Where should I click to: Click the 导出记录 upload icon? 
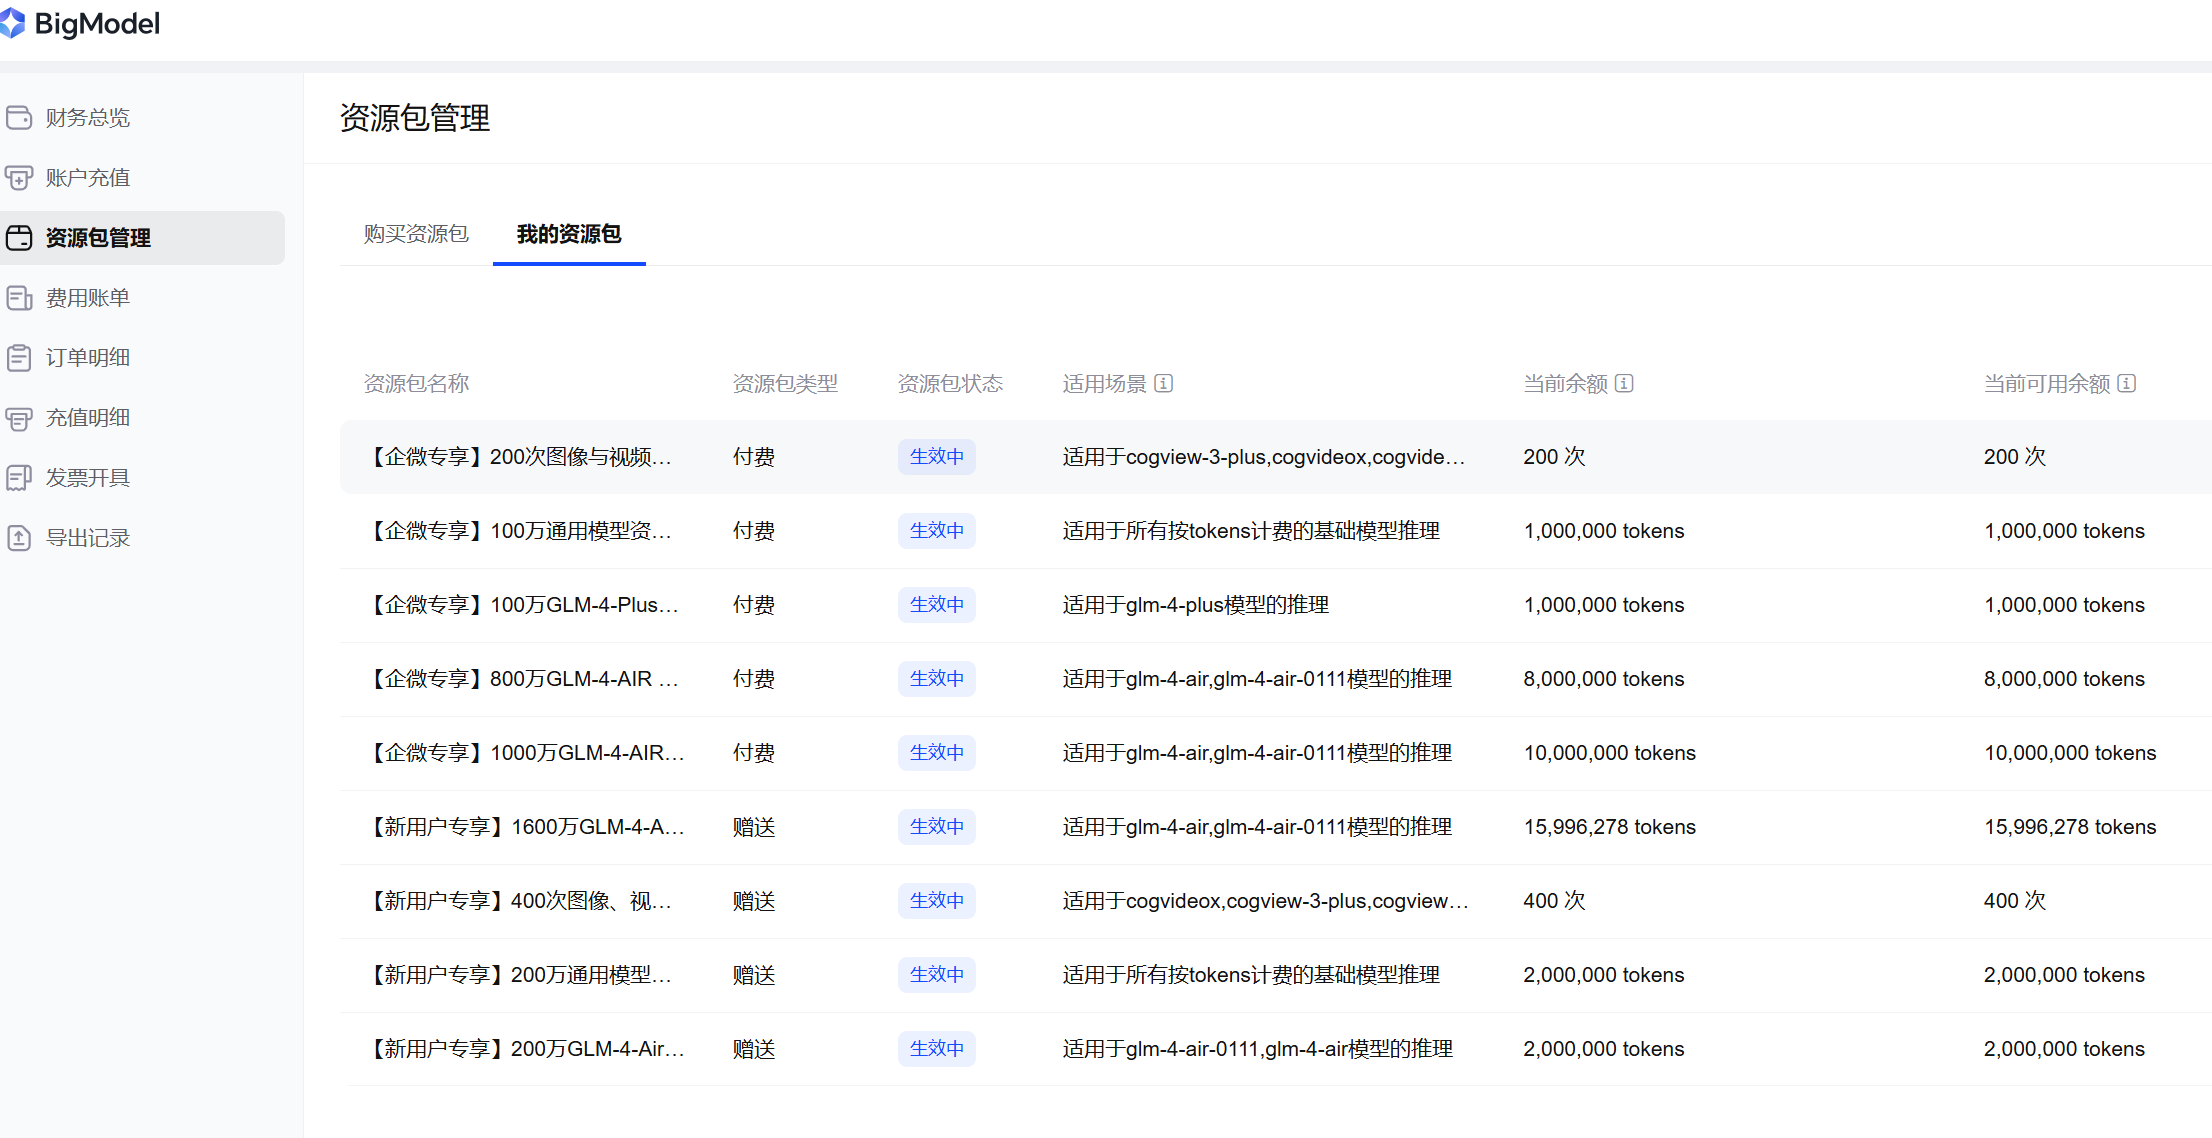(19, 538)
